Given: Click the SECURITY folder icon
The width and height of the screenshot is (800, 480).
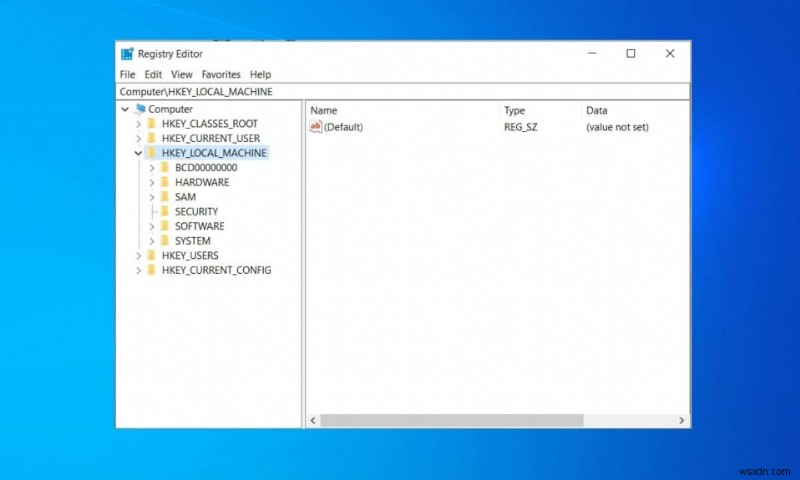Looking at the screenshot, I should [x=164, y=211].
